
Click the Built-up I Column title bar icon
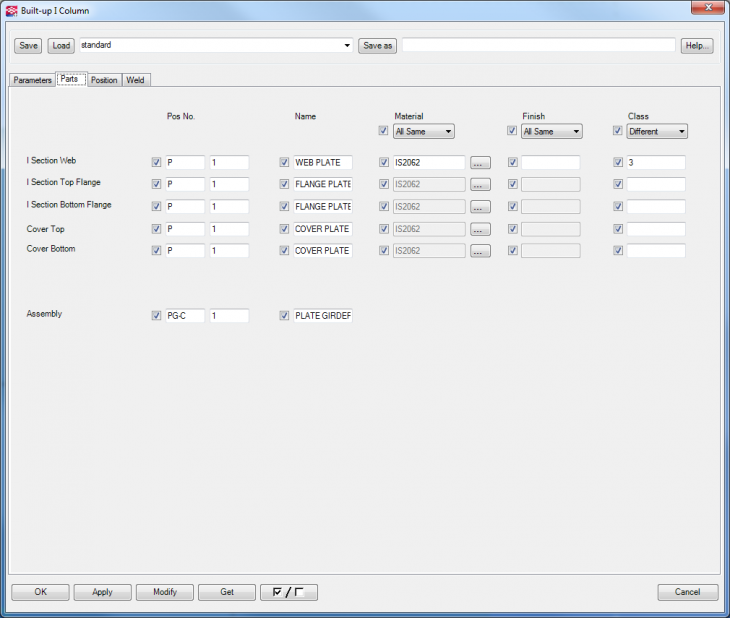coord(11,9)
